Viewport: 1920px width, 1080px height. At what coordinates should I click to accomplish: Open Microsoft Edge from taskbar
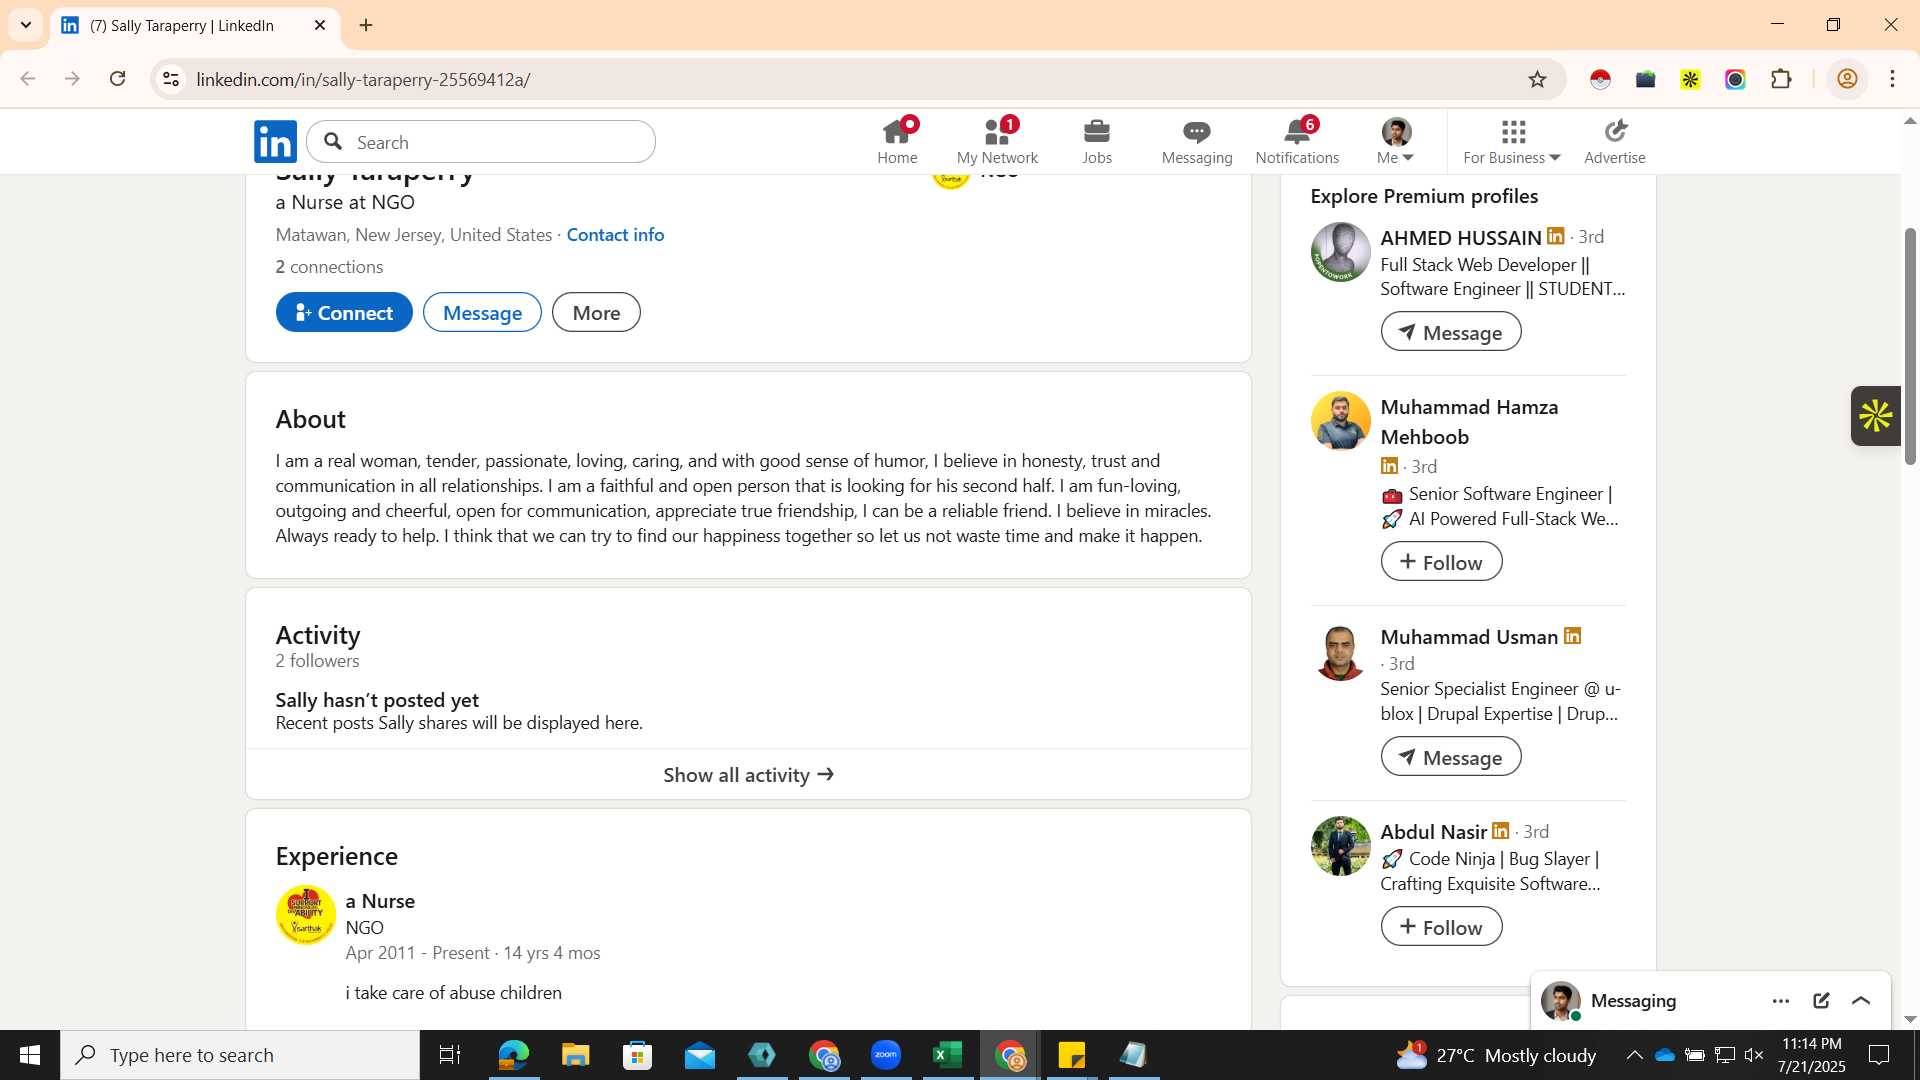point(513,1055)
